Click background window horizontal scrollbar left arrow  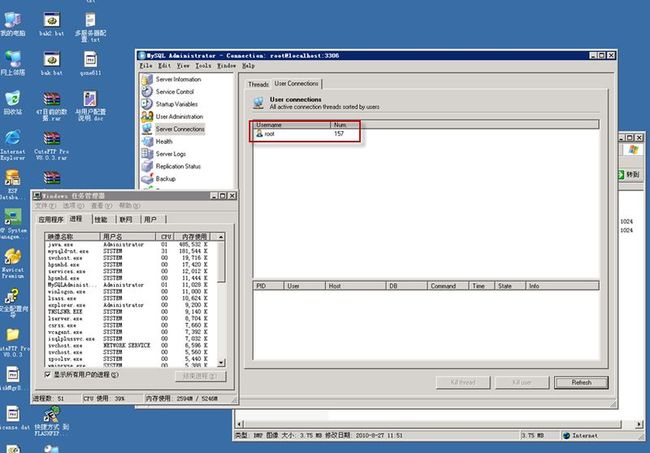pyautogui.click(x=239, y=424)
